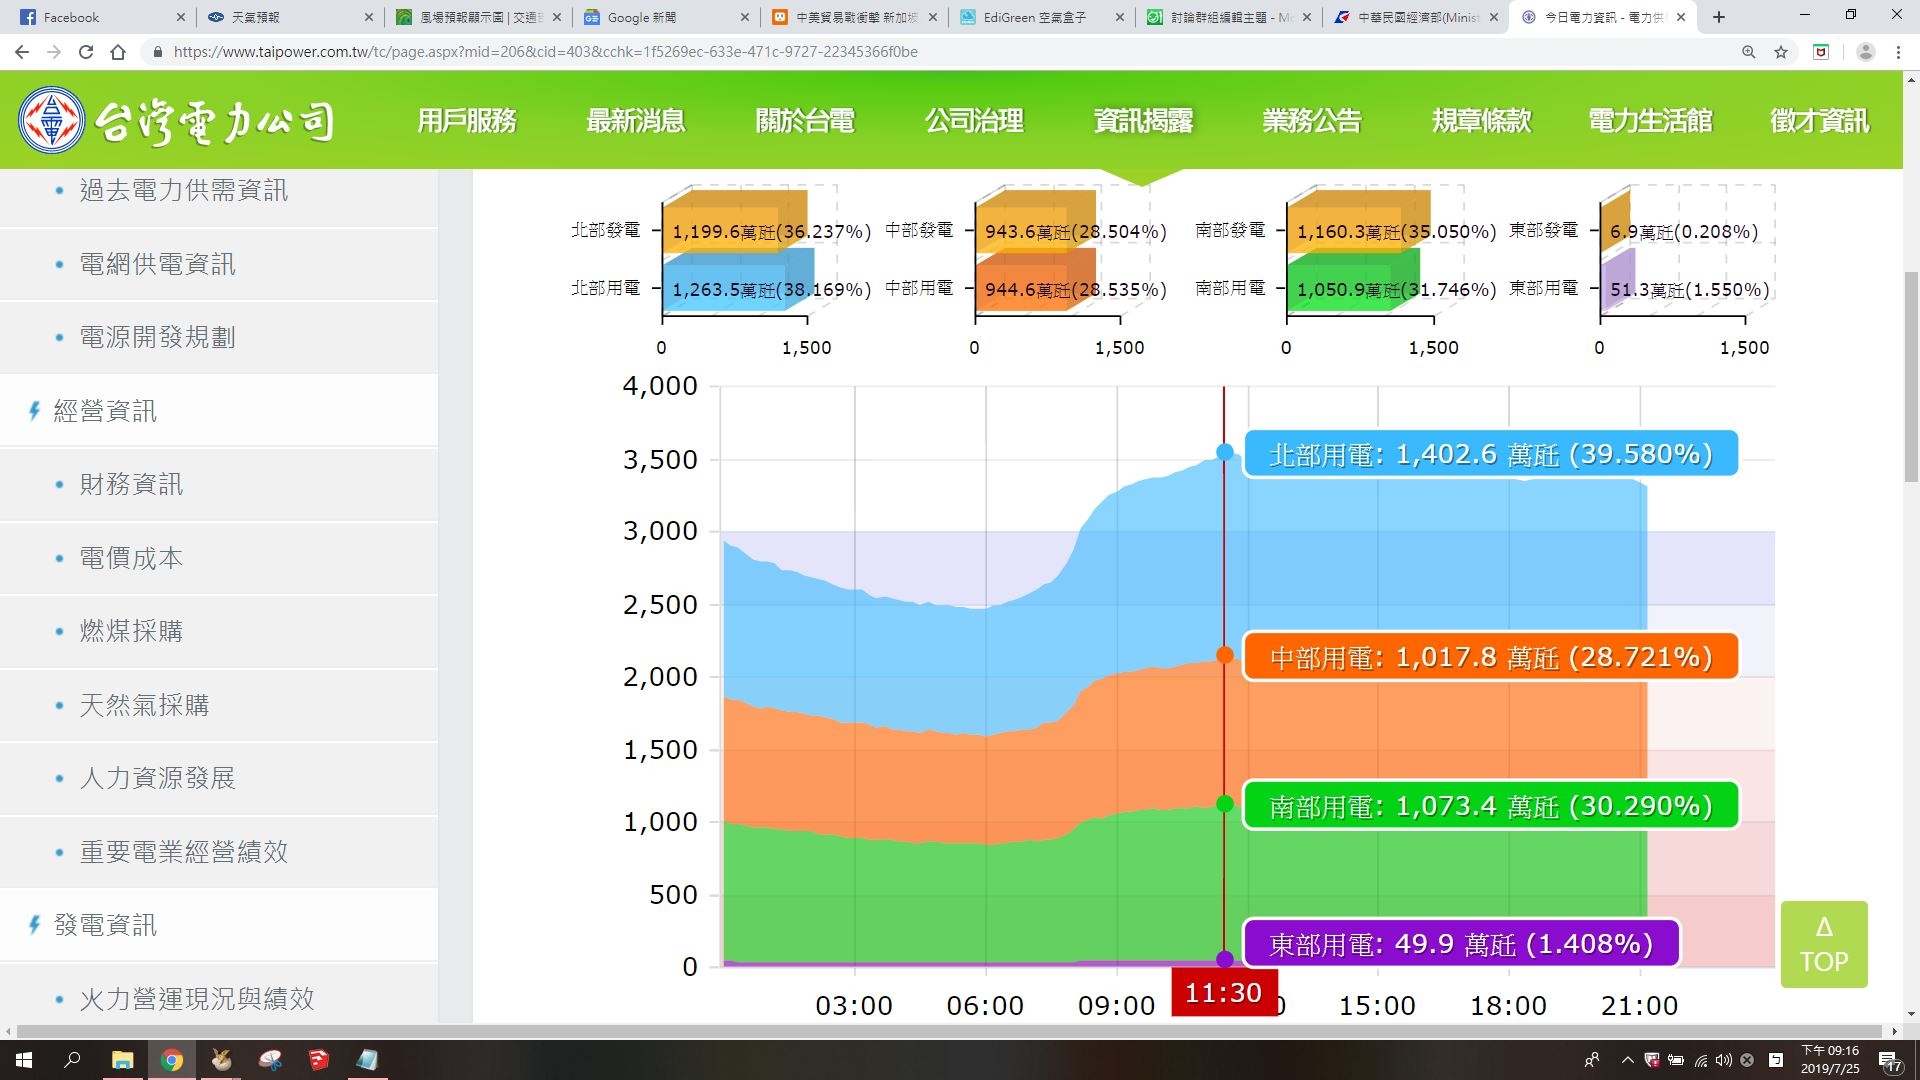1920x1080 pixels.
Task: Click the Taipower company logo
Action: (x=176, y=121)
